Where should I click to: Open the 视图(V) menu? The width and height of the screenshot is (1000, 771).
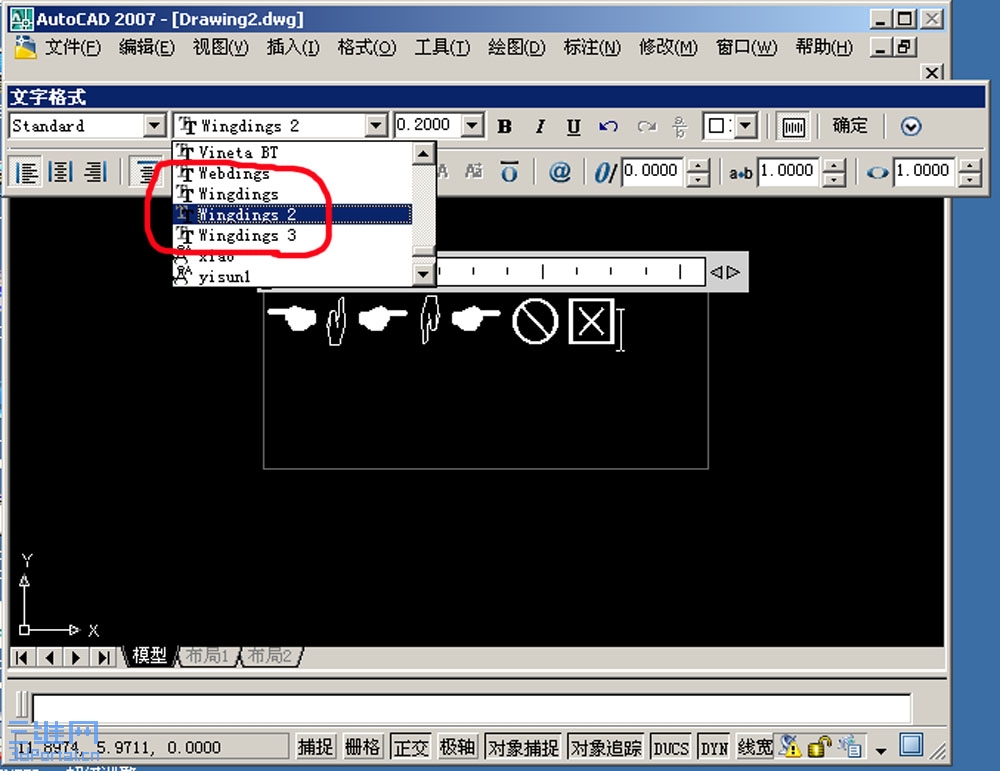pos(221,48)
